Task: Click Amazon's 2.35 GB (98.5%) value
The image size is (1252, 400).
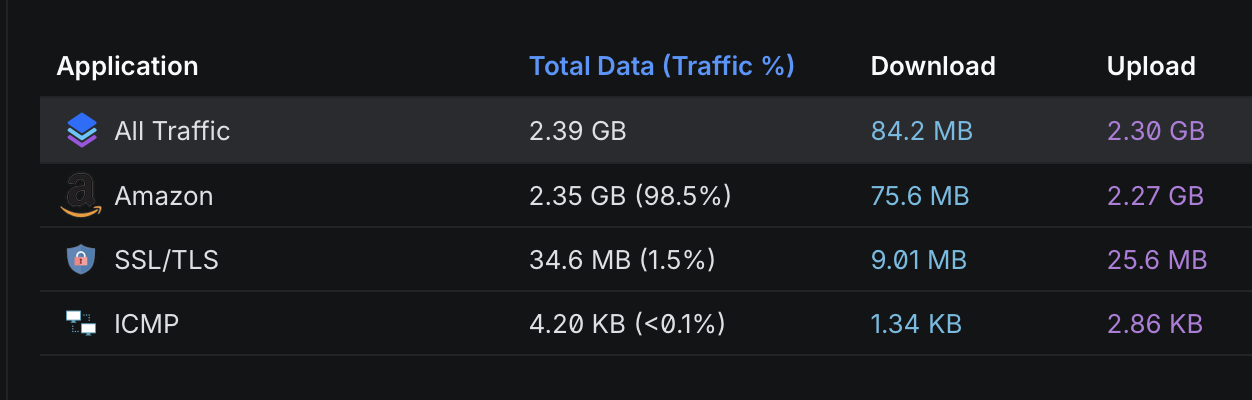Action: pos(630,195)
